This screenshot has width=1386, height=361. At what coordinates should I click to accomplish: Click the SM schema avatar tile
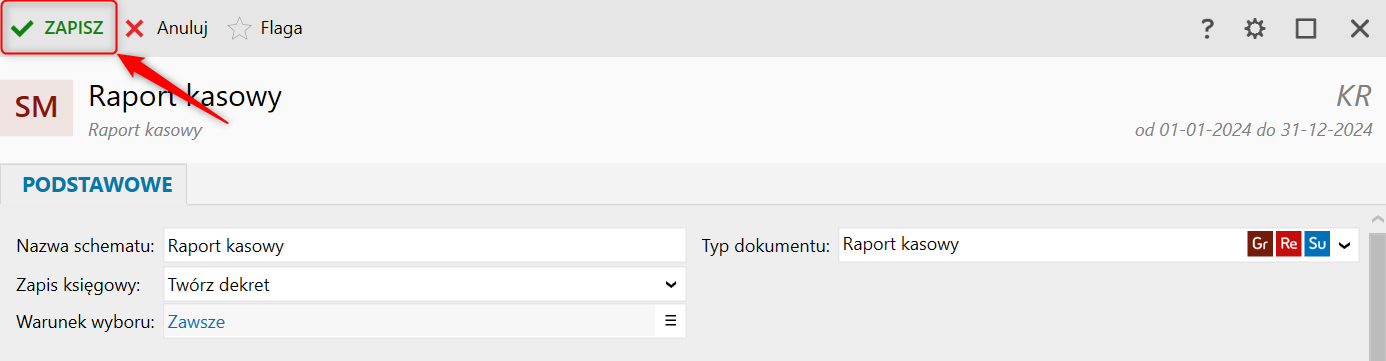coord(37,107)
